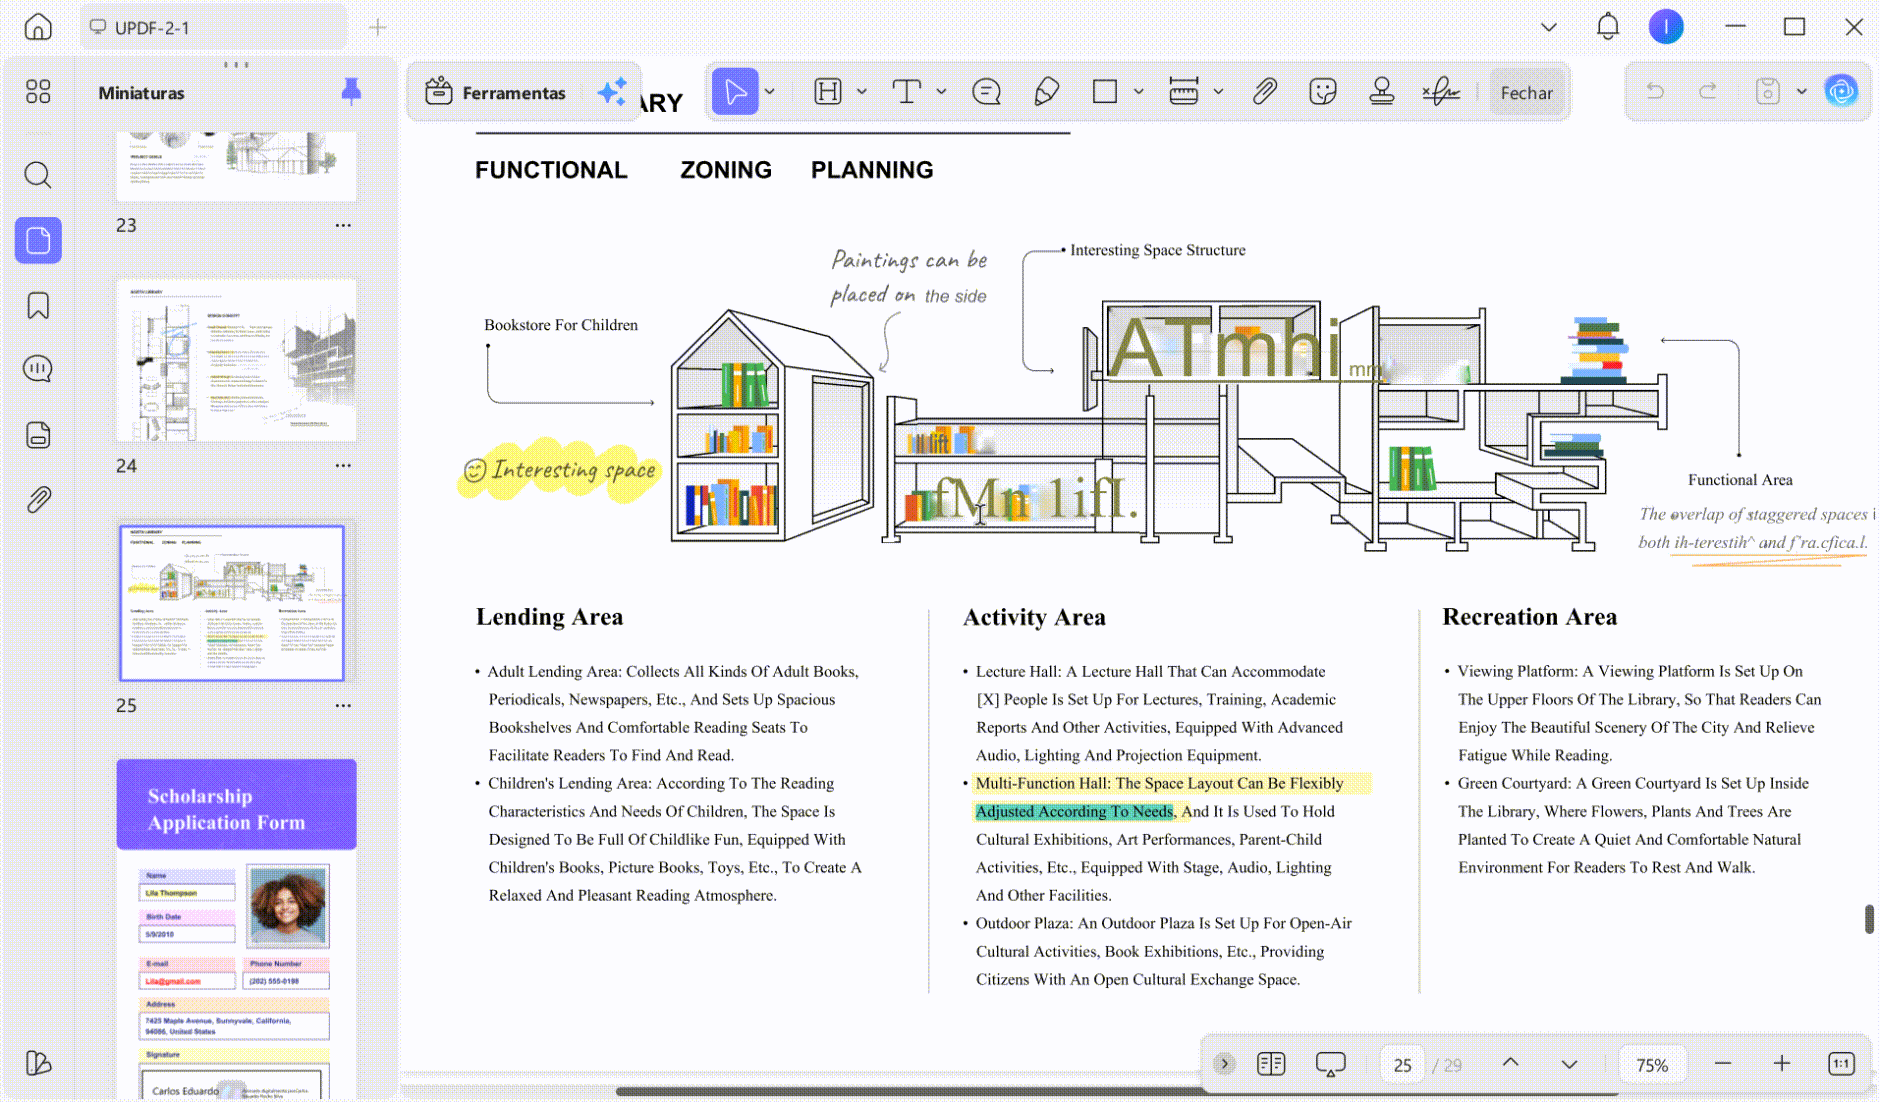The width and height of the screenshot is (1880, 1102).
Task: Expand the measure tool dropdown arrow
Action: click(1219, 92)
